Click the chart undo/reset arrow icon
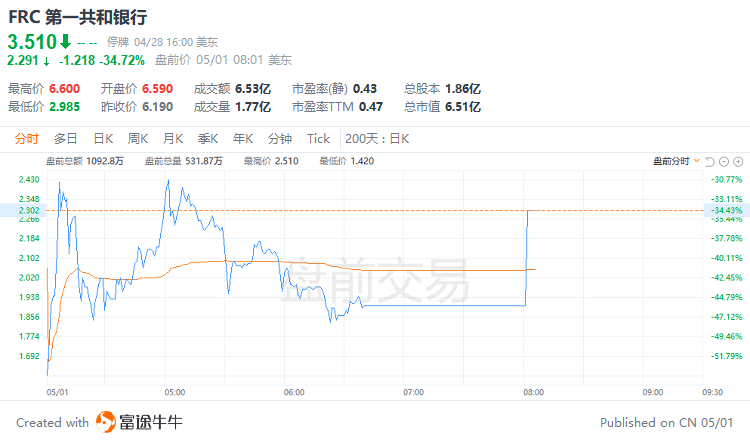Screen dimensions: 750x443 click(710, 162)
